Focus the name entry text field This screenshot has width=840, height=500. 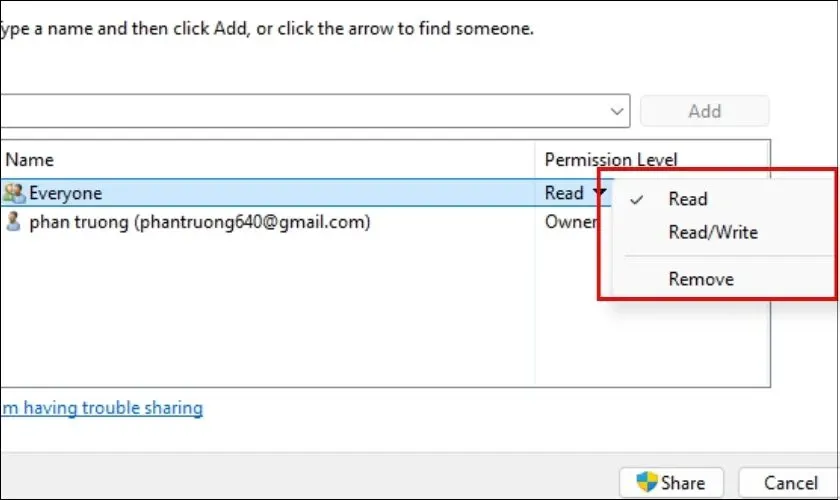coord(300,111)
